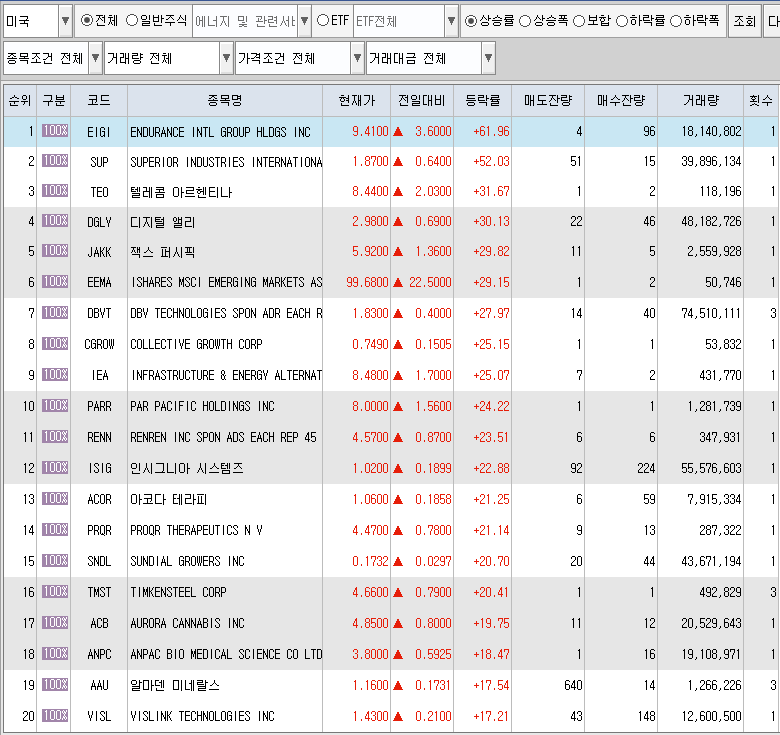Select the 전체 radio button
The height and width of the screenshot is (735, 780).
click(87, 20)
